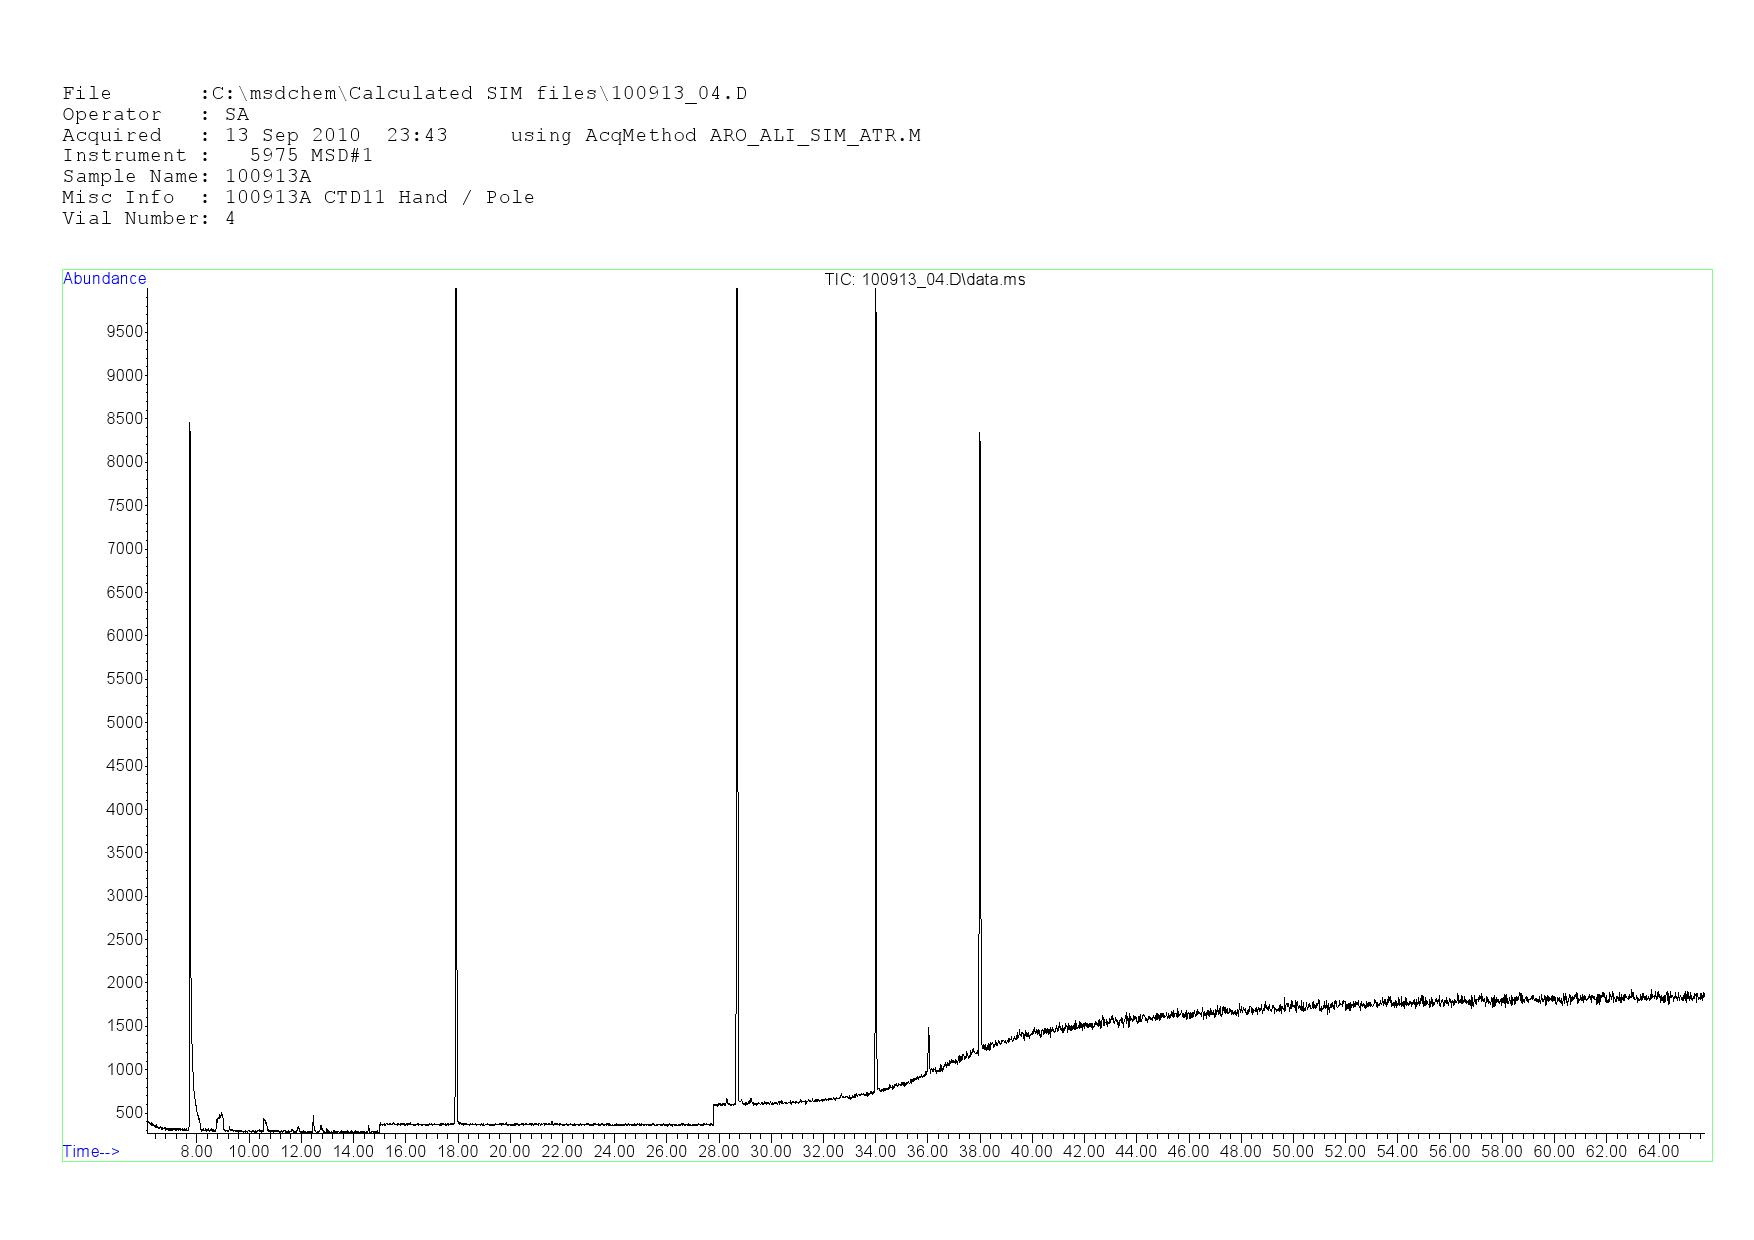The height and width of the screenshot is (1240, 1754).
Task: Click the Sample Name value 100913A
Action: pos(268,177)
